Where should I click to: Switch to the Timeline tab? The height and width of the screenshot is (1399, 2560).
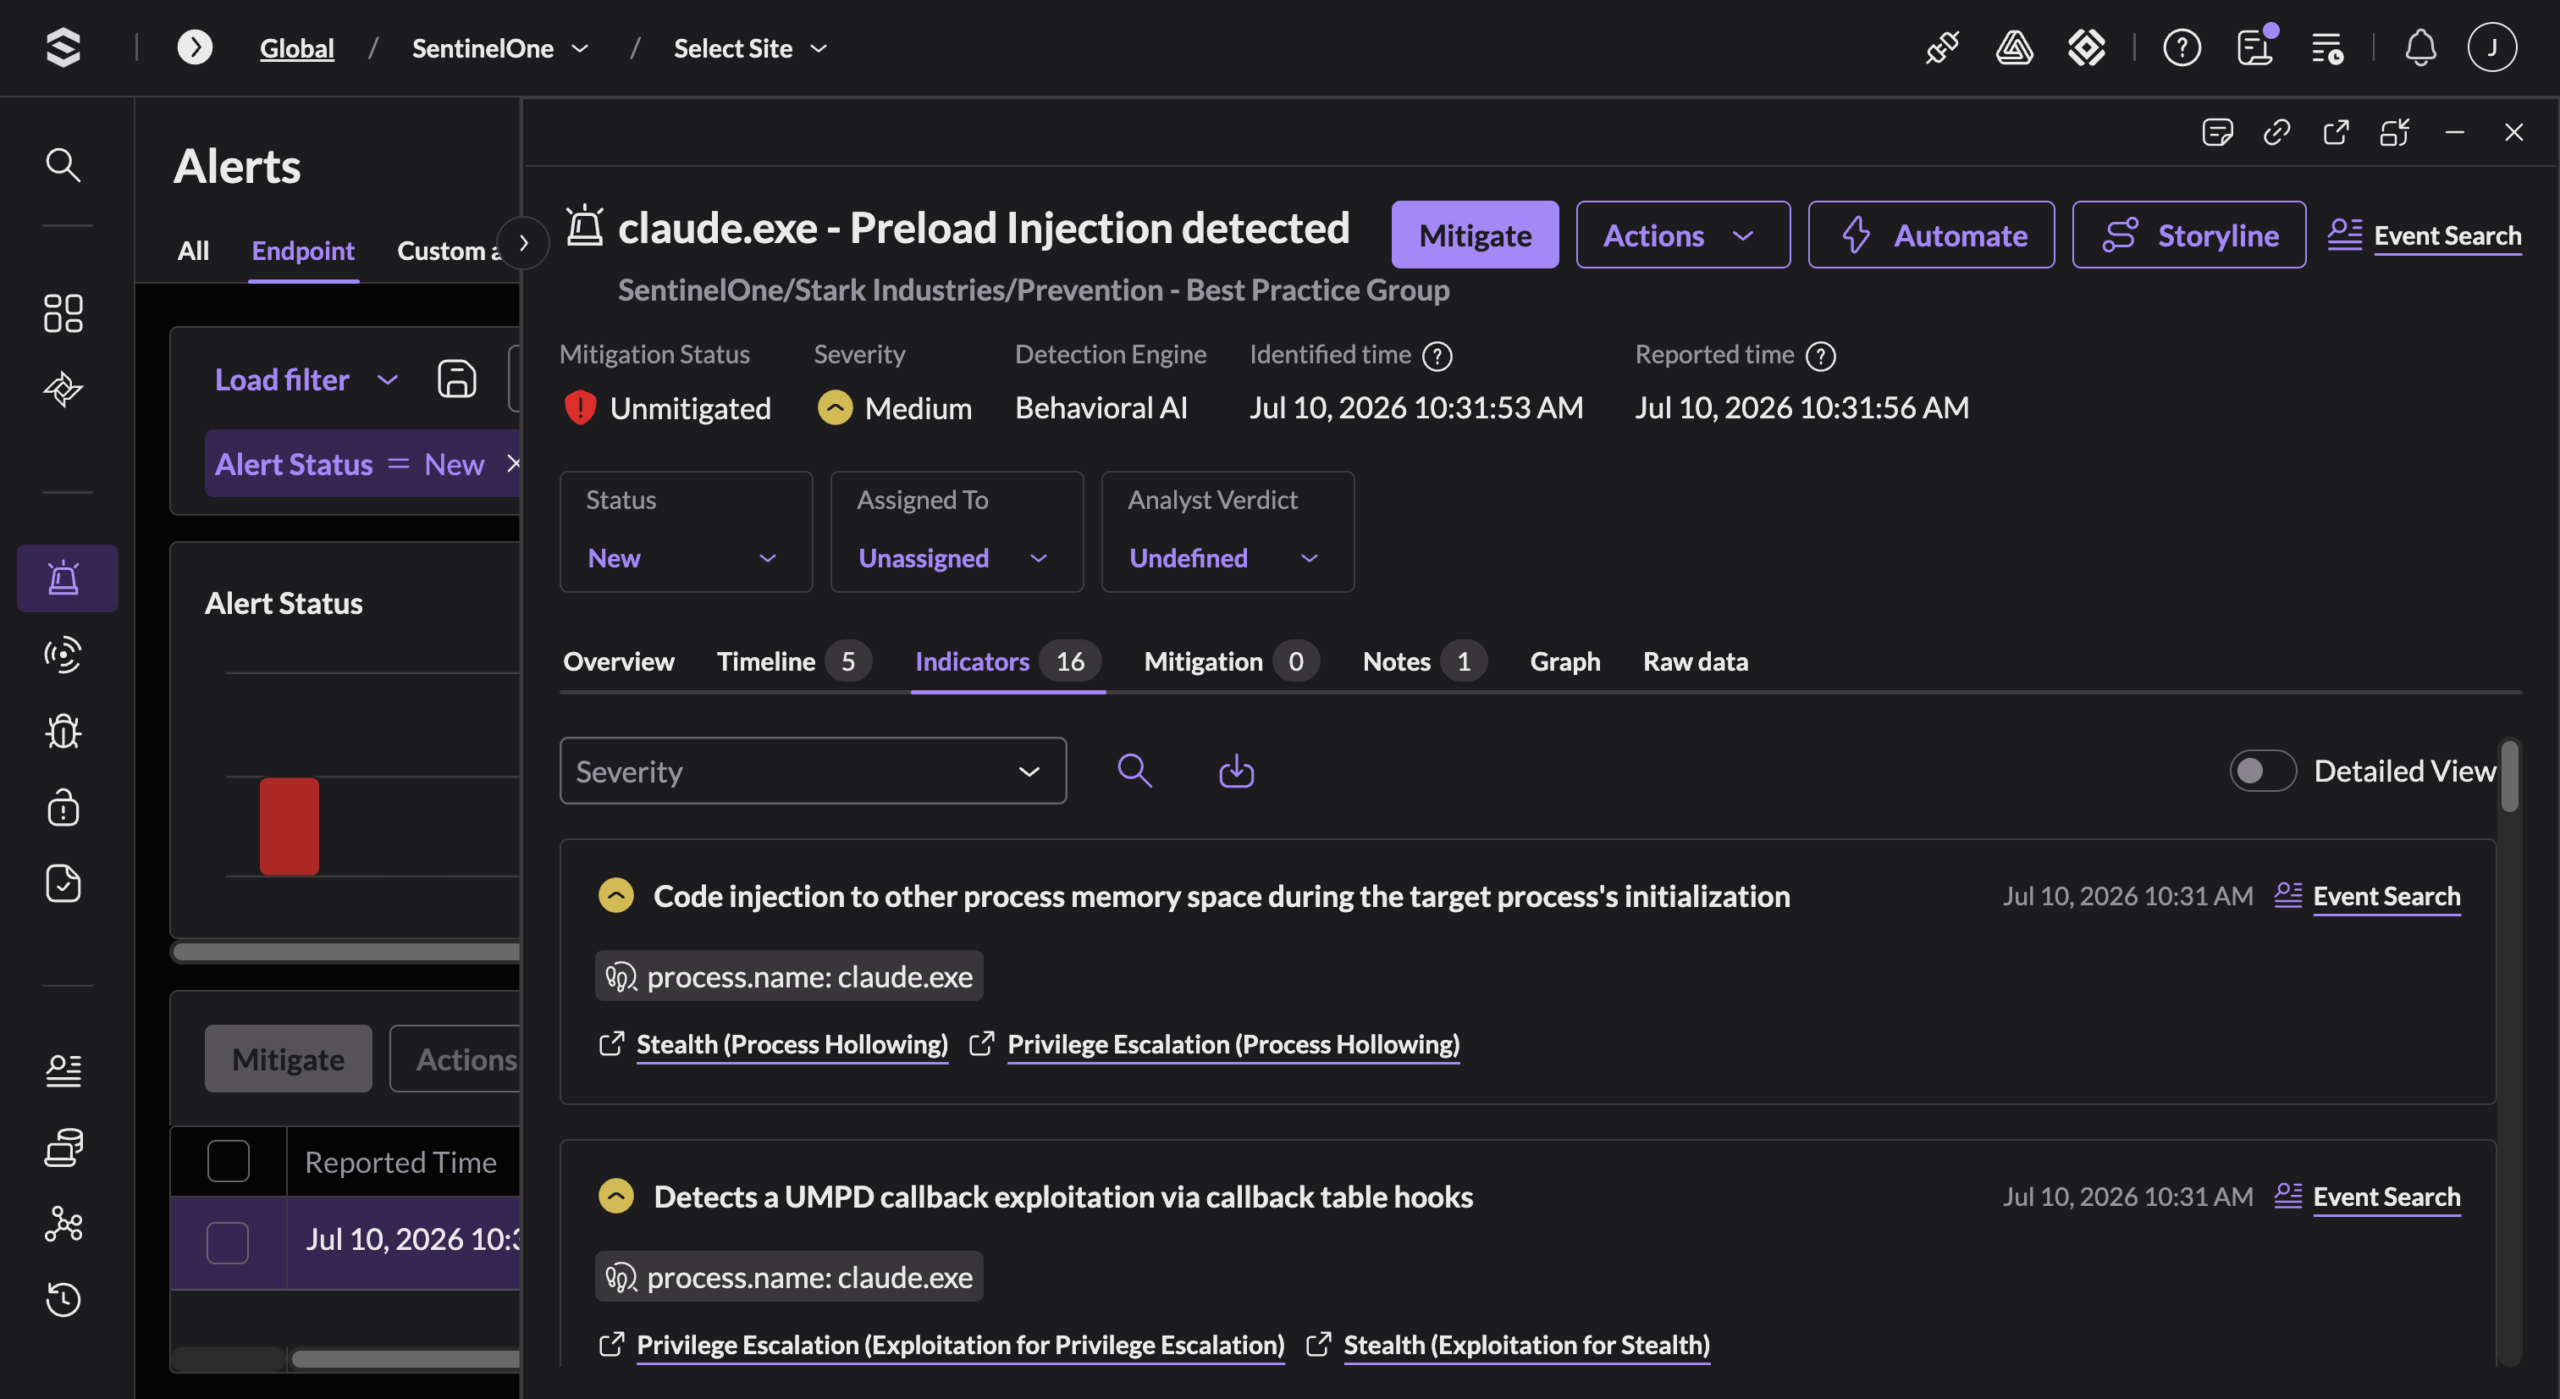[793, 661]
